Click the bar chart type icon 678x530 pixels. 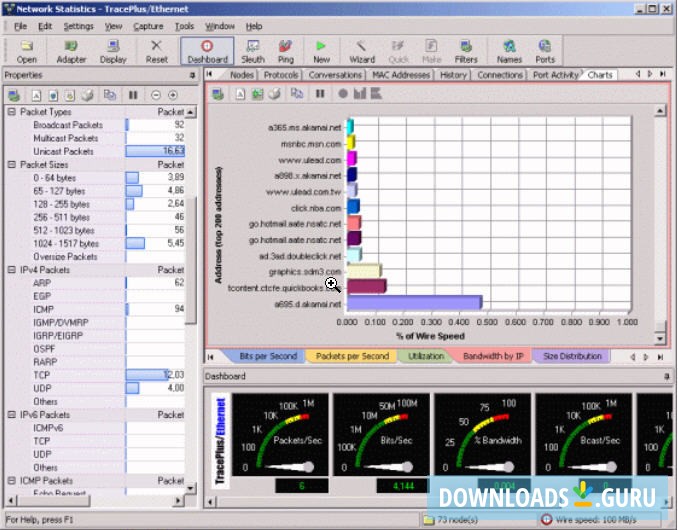coord(360,93)
